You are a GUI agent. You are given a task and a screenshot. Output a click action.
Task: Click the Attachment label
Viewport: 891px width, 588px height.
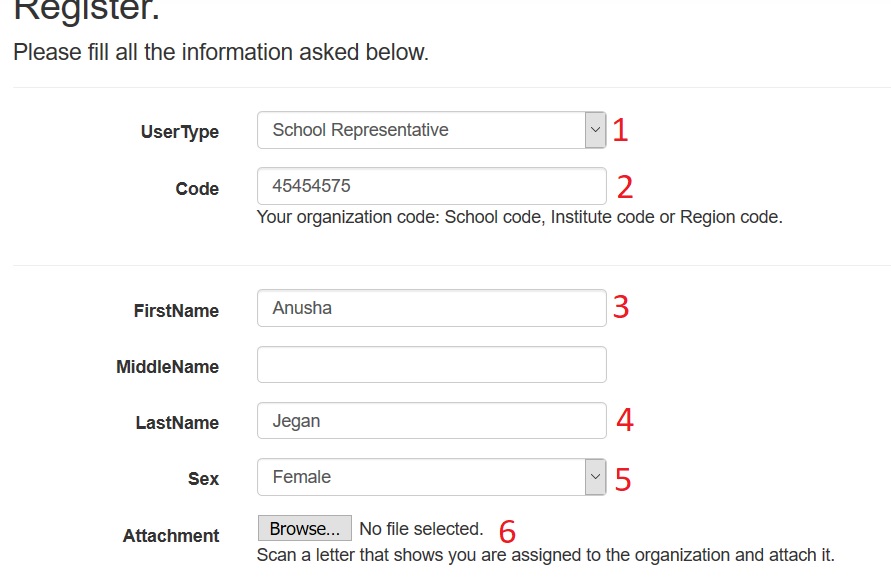171,536
